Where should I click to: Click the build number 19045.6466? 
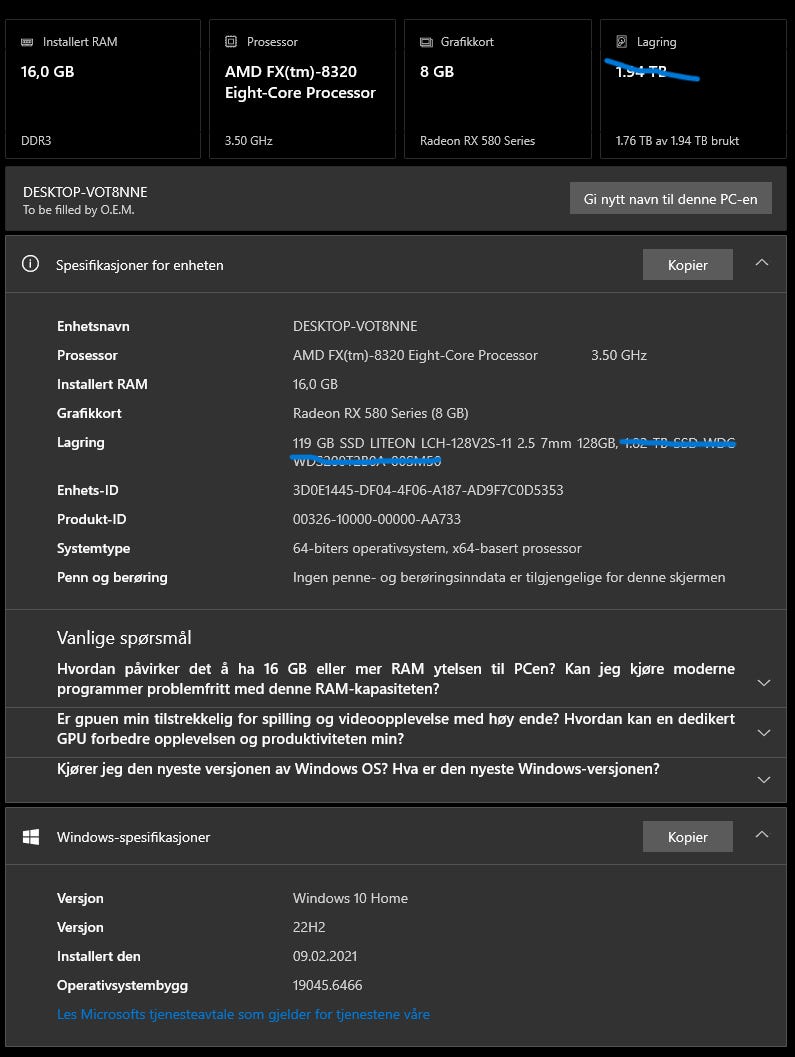[328, 985]
